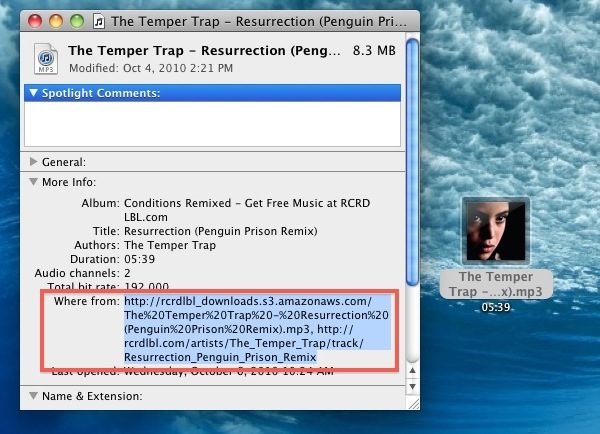600x434 pixels.
Task: Select The Temper Trap mp3 desktop album thumbnail
Action: click(496, 231)
